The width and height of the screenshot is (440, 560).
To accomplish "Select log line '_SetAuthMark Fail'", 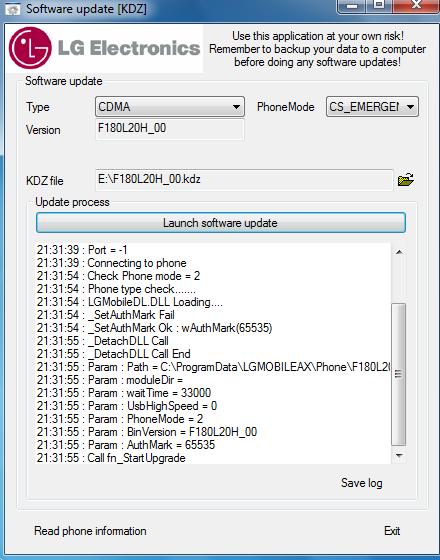I will (x=106, y=315).
